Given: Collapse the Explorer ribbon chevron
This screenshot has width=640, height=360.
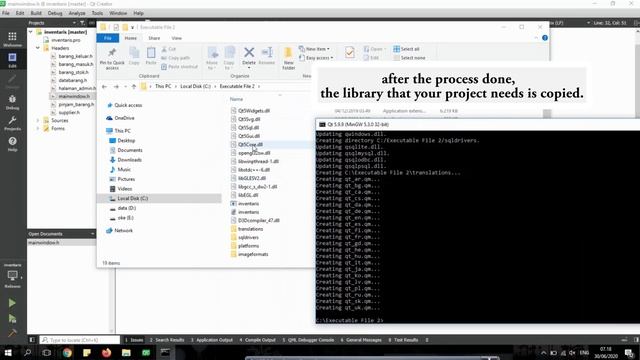Looking at the screenshot, I should pyautogui.click(x=536, y=38).
